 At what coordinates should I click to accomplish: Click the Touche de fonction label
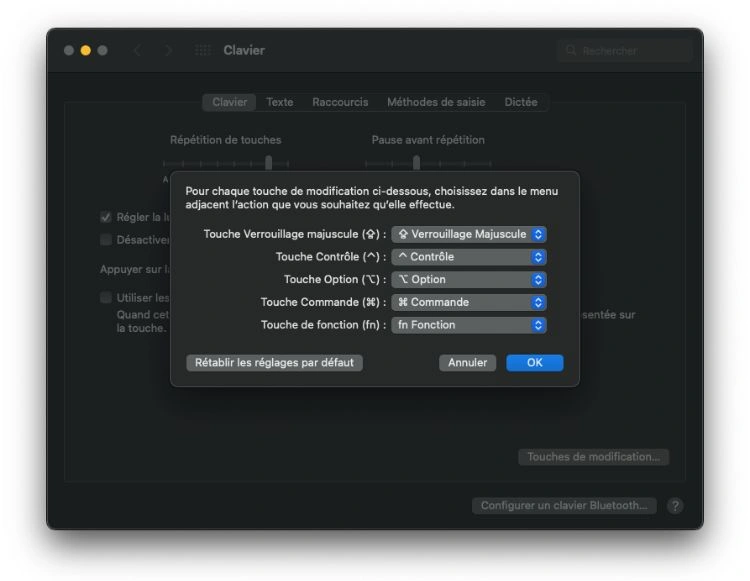click(323, 325)
